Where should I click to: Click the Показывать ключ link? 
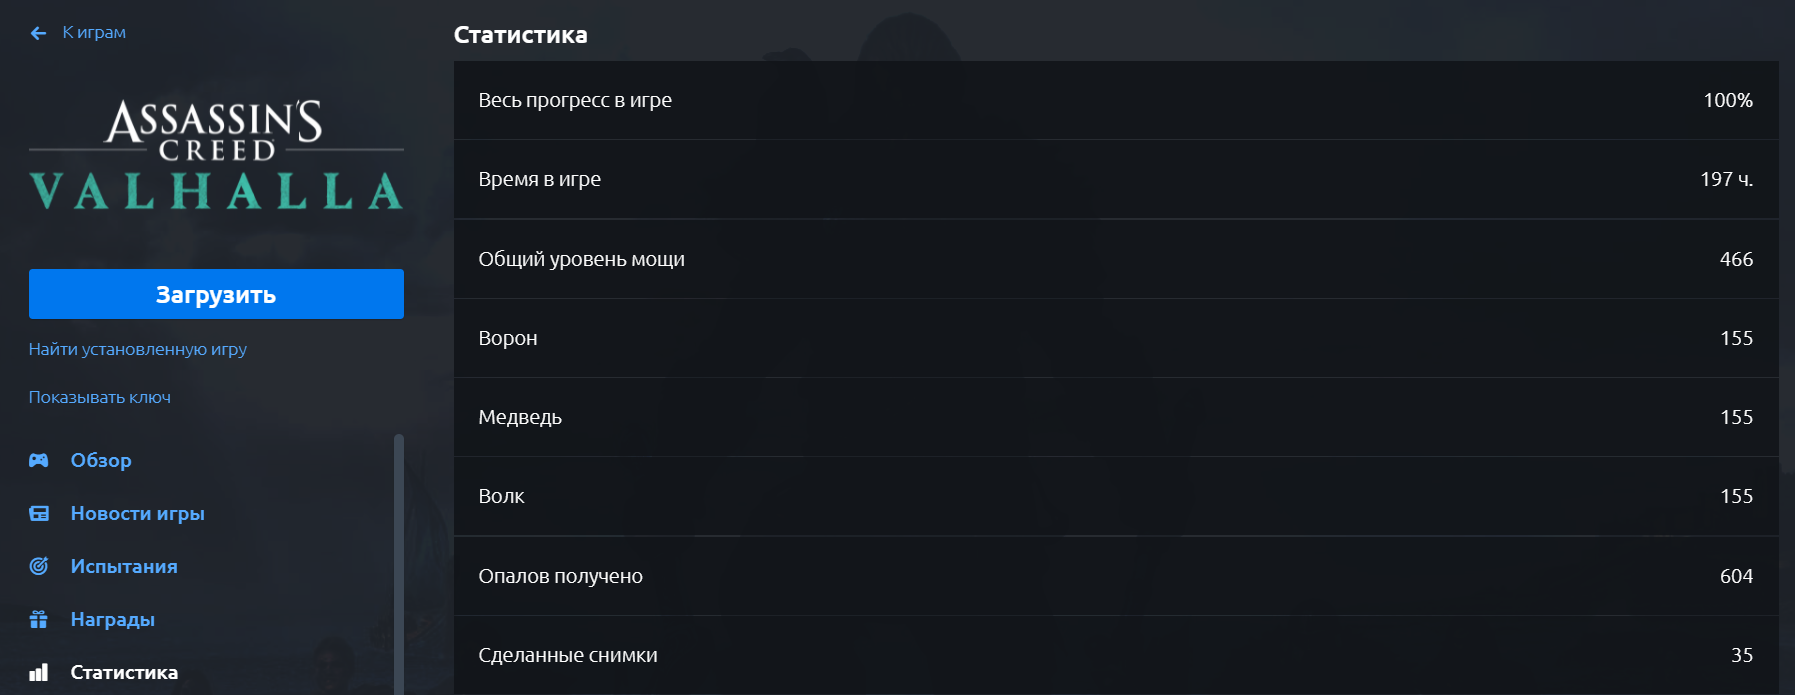pos(100,397)
